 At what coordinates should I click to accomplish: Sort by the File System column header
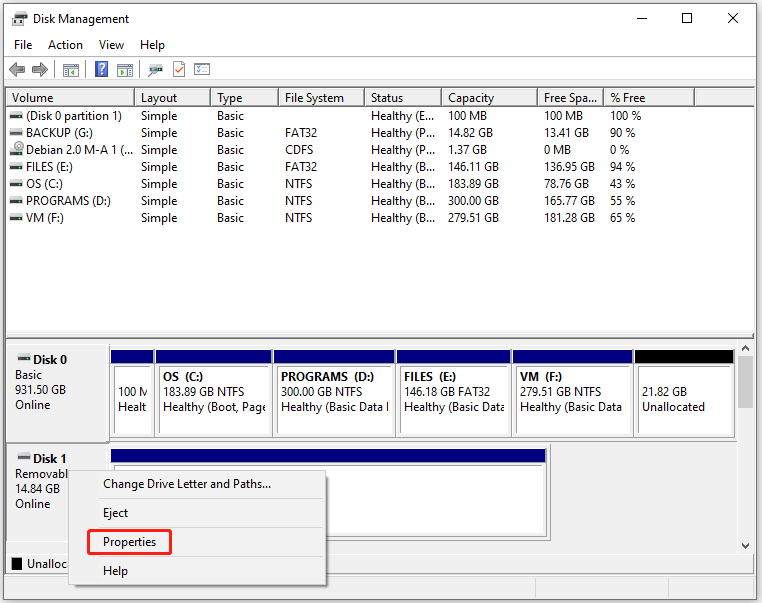pyautogui.click(x=321, y=98)
